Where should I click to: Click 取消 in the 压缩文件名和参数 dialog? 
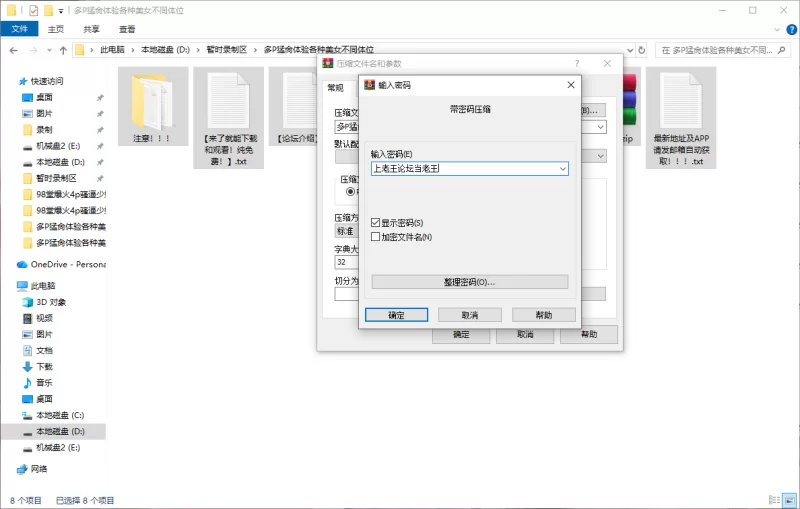point(525,335)
